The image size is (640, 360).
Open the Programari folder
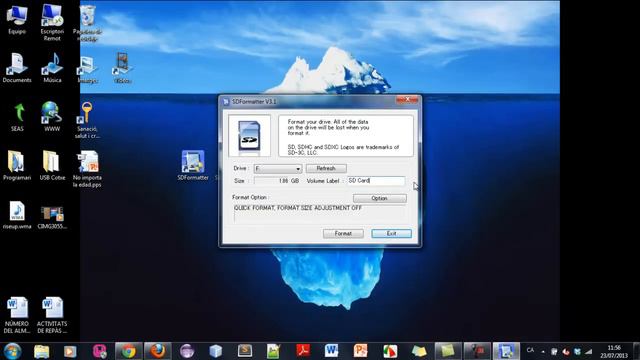click(17, 165)
